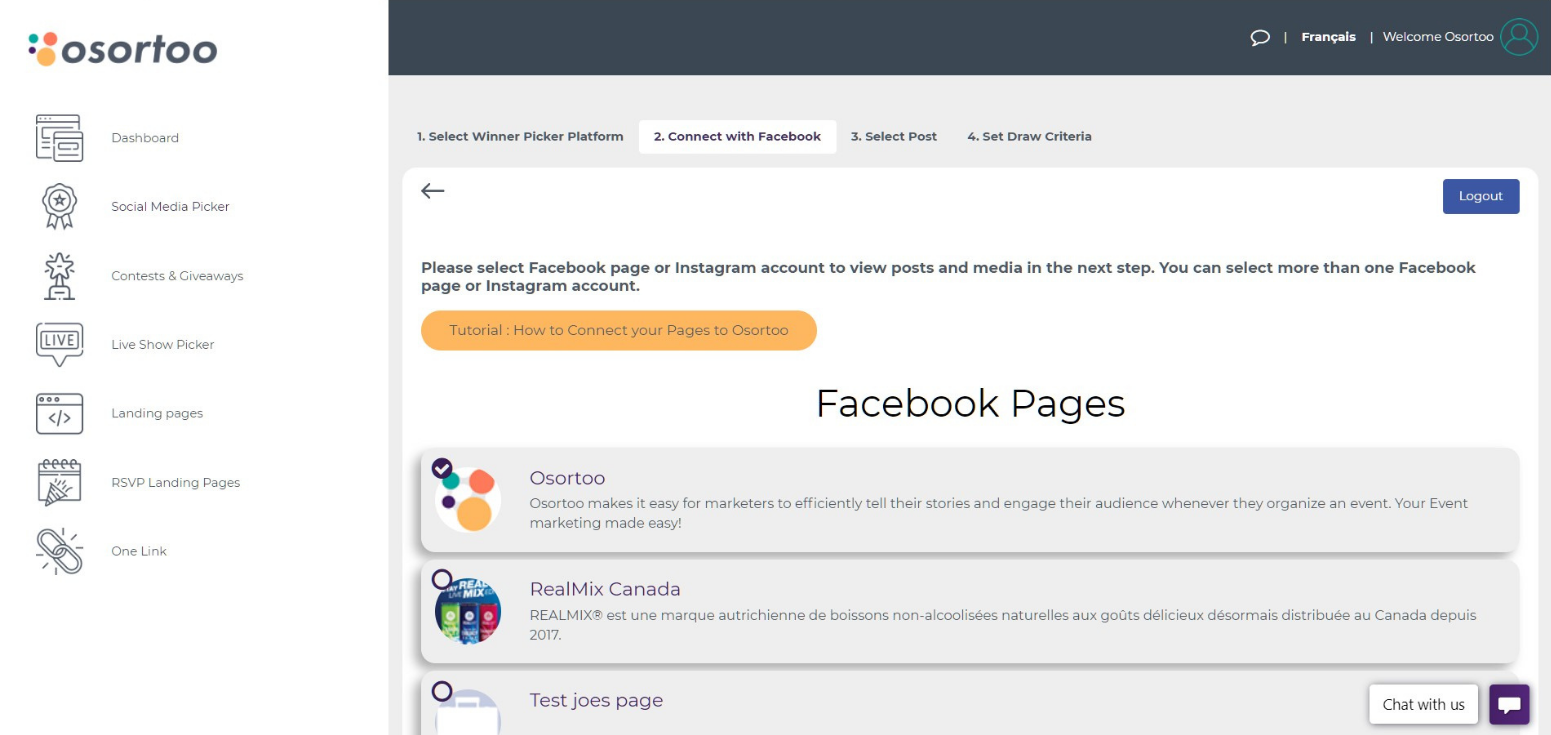Screen dimensions: 1551x735
Task: Click the Landing pages code icon
Action: tap(60, 413)
